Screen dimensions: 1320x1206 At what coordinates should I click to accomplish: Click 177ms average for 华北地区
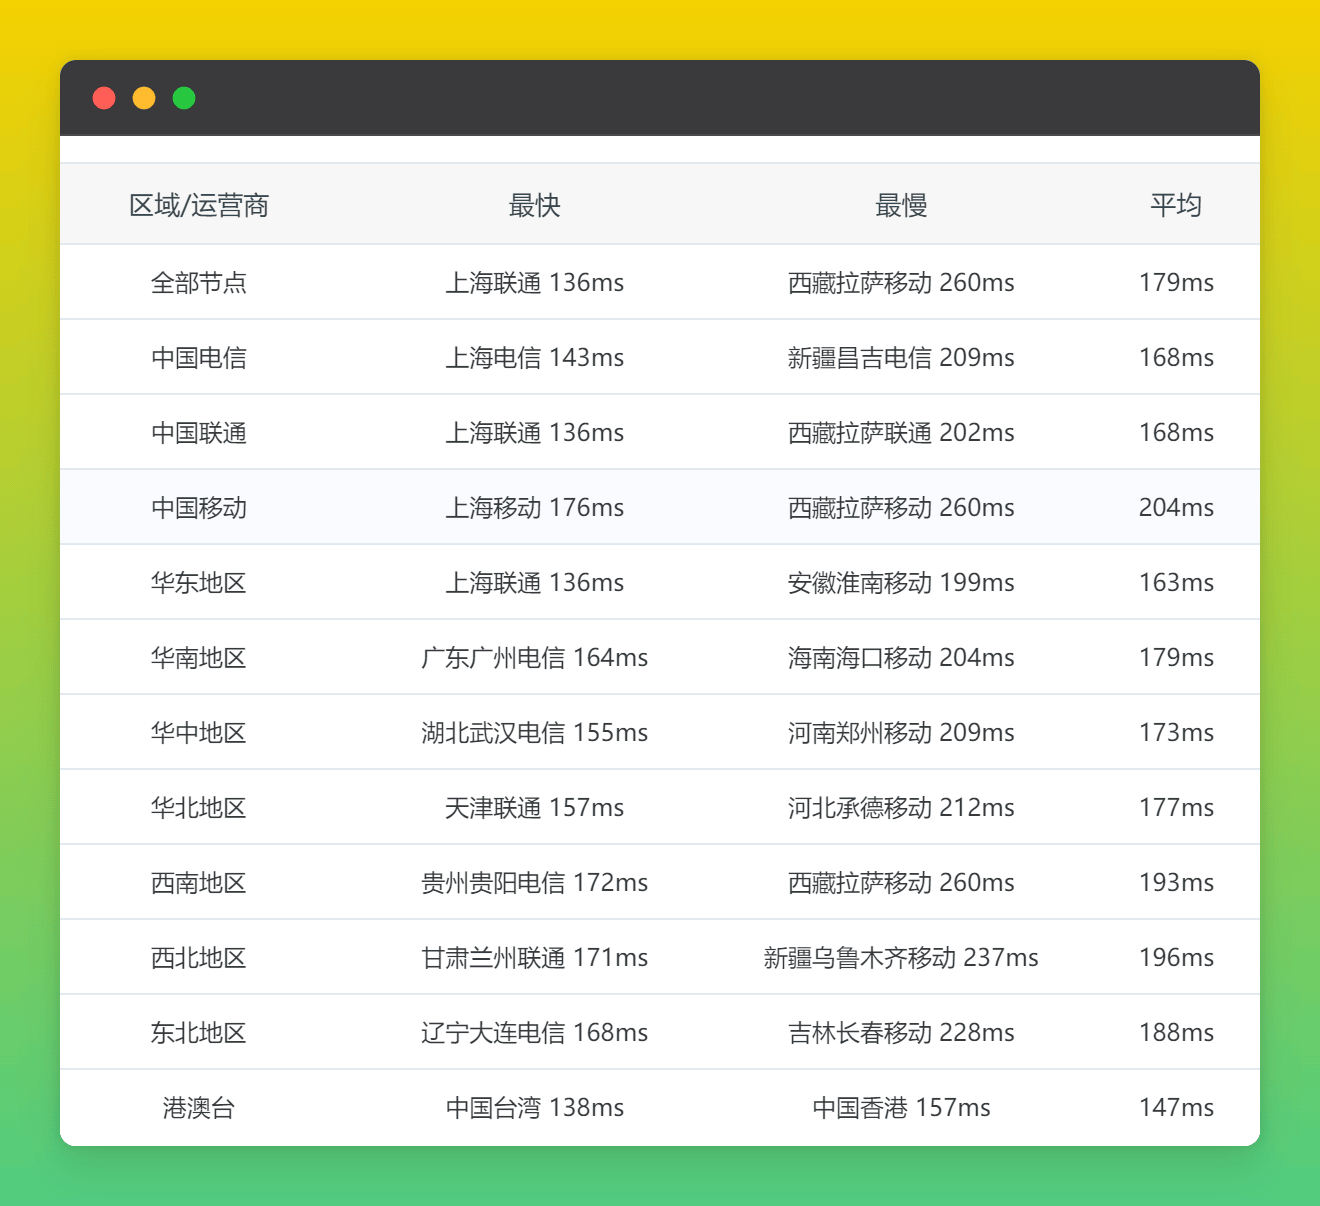(1176, 808)
